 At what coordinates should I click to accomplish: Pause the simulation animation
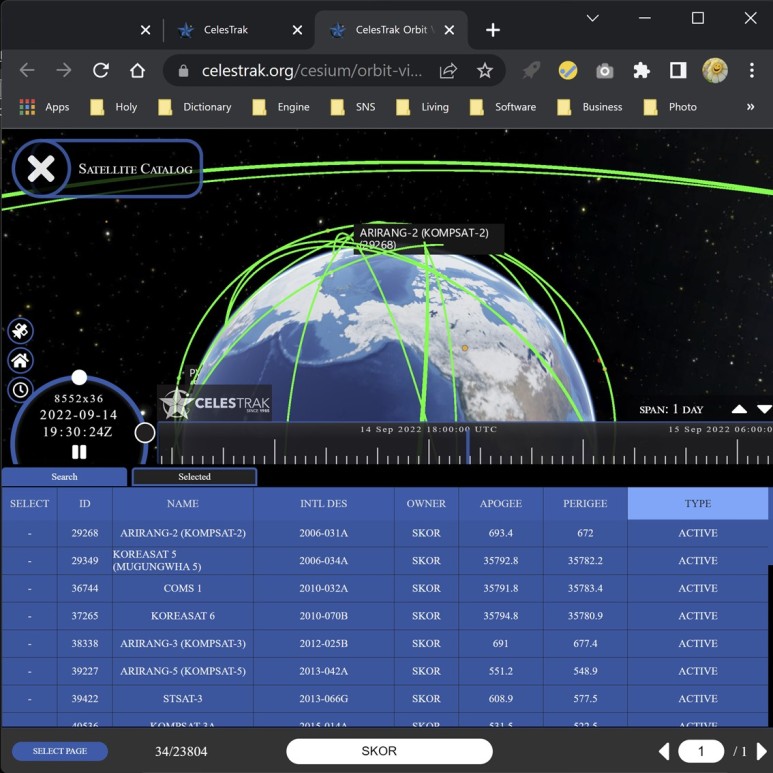(79, 452)
